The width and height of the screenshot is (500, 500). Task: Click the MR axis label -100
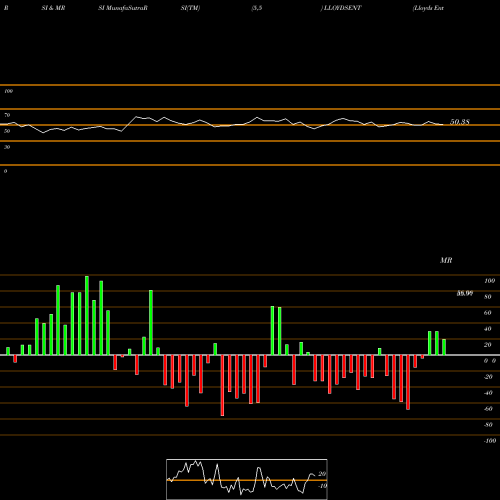[490, 441]
